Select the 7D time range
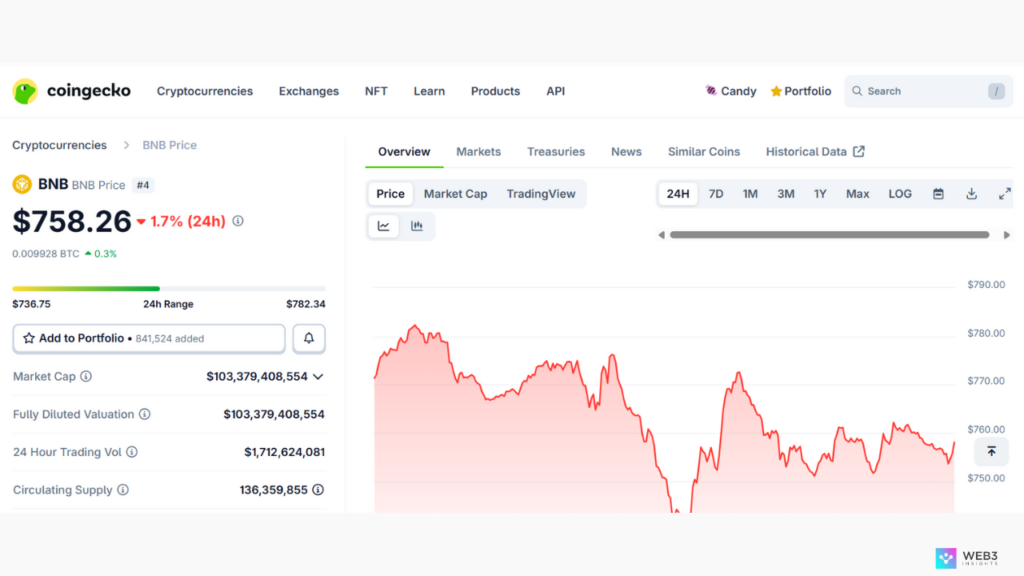The height and width of the screenshot is (576, 1024). 716,194
